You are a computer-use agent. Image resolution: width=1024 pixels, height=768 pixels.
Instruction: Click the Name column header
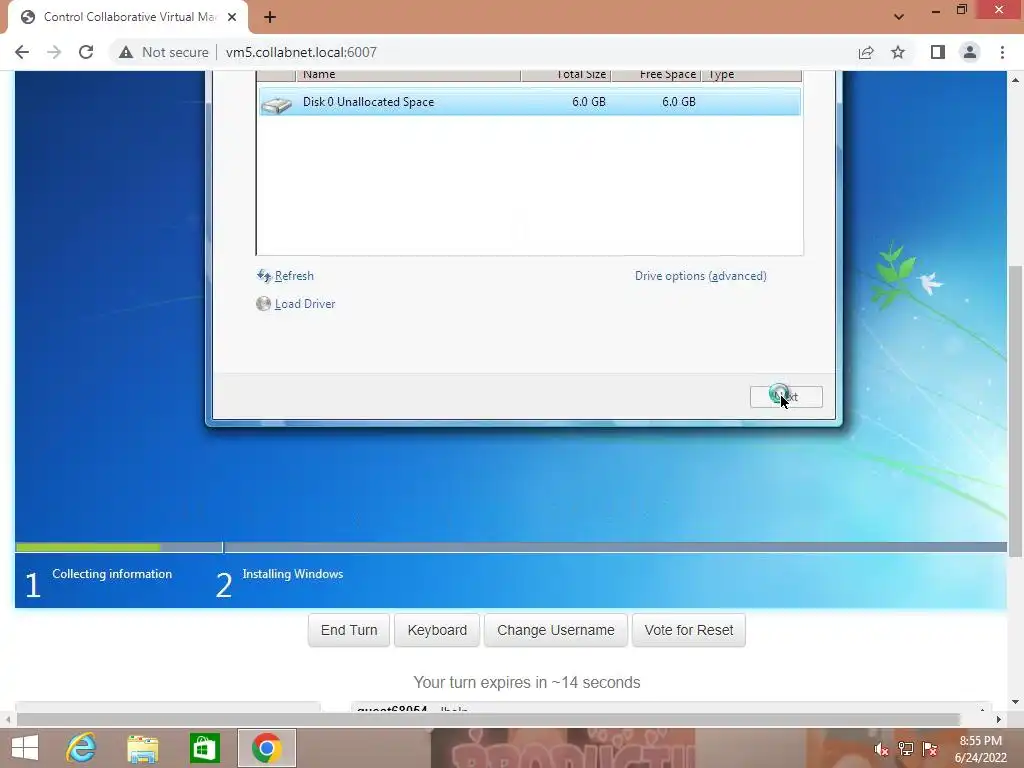409,75
